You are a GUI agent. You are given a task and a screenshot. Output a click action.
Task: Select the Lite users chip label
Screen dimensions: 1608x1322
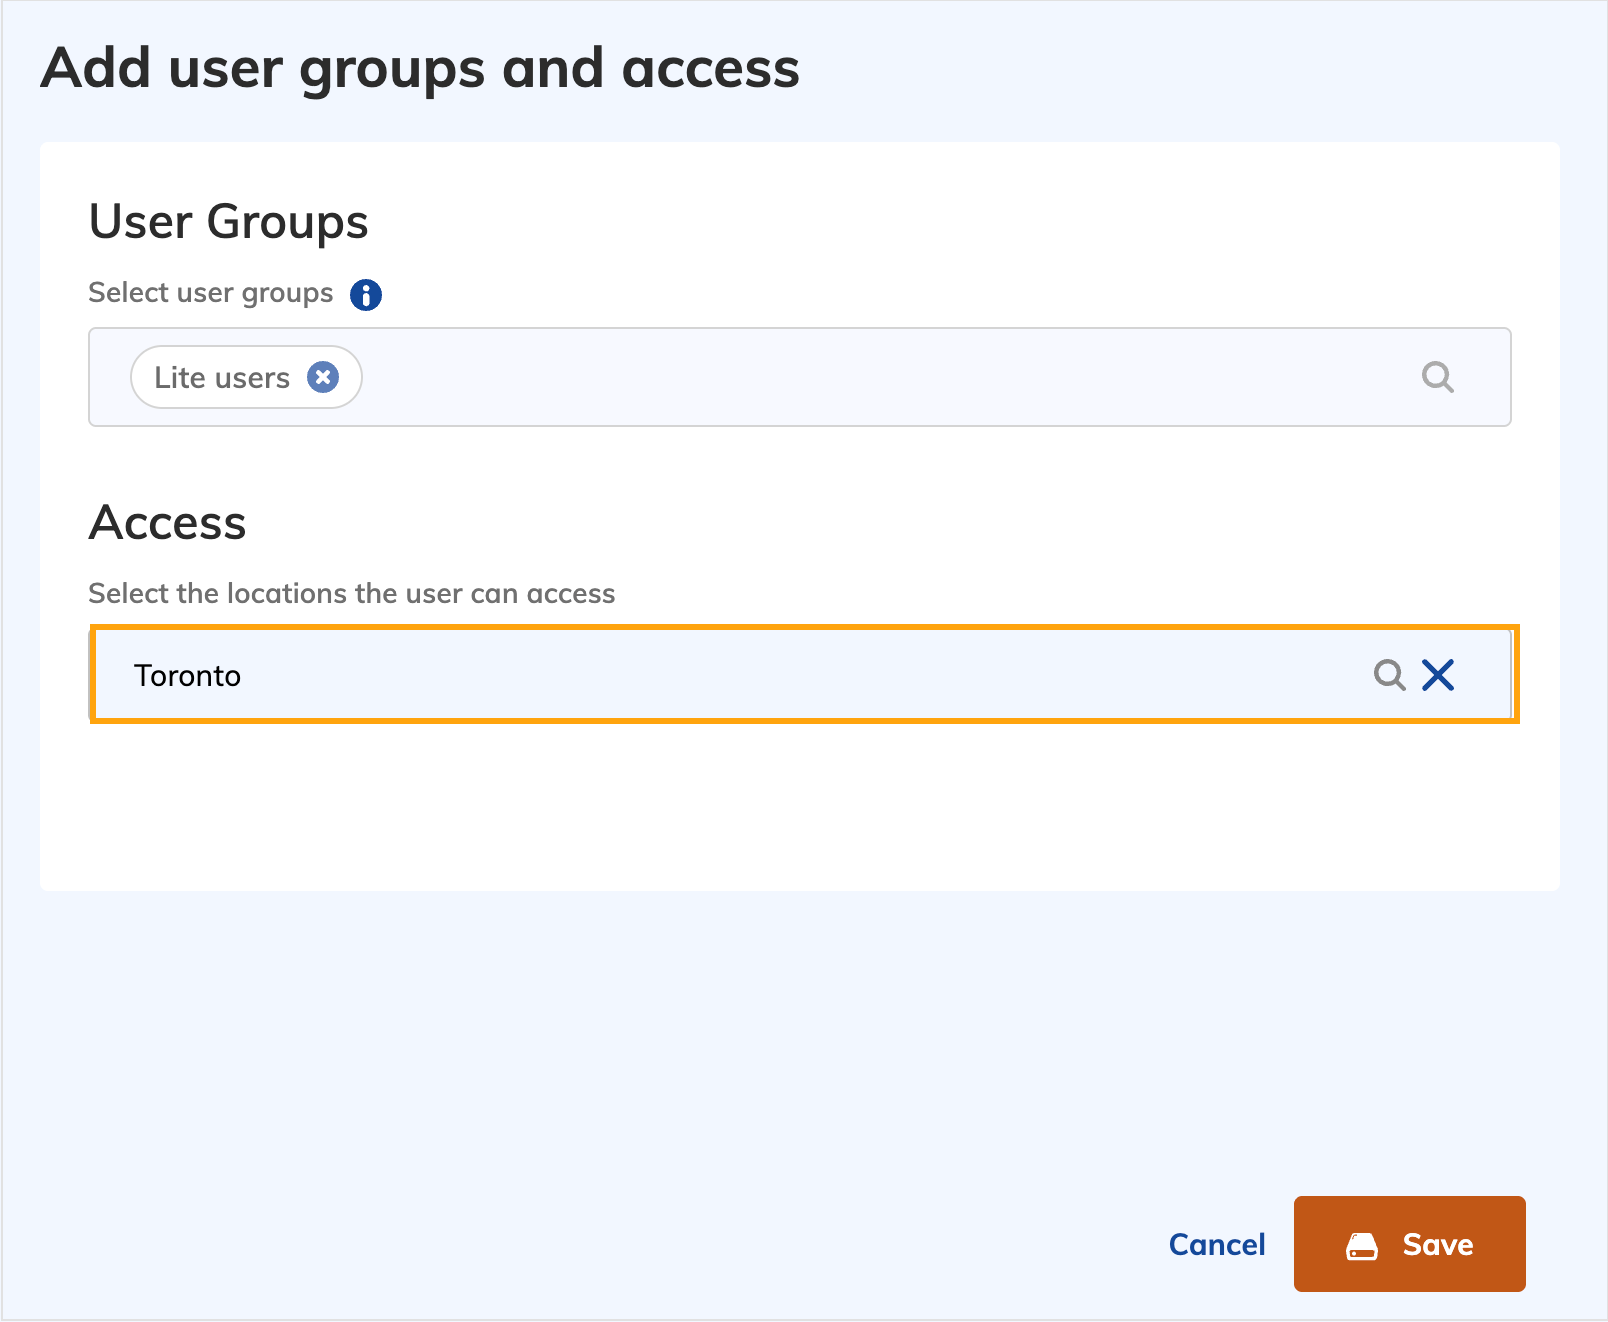coord(222,378)
